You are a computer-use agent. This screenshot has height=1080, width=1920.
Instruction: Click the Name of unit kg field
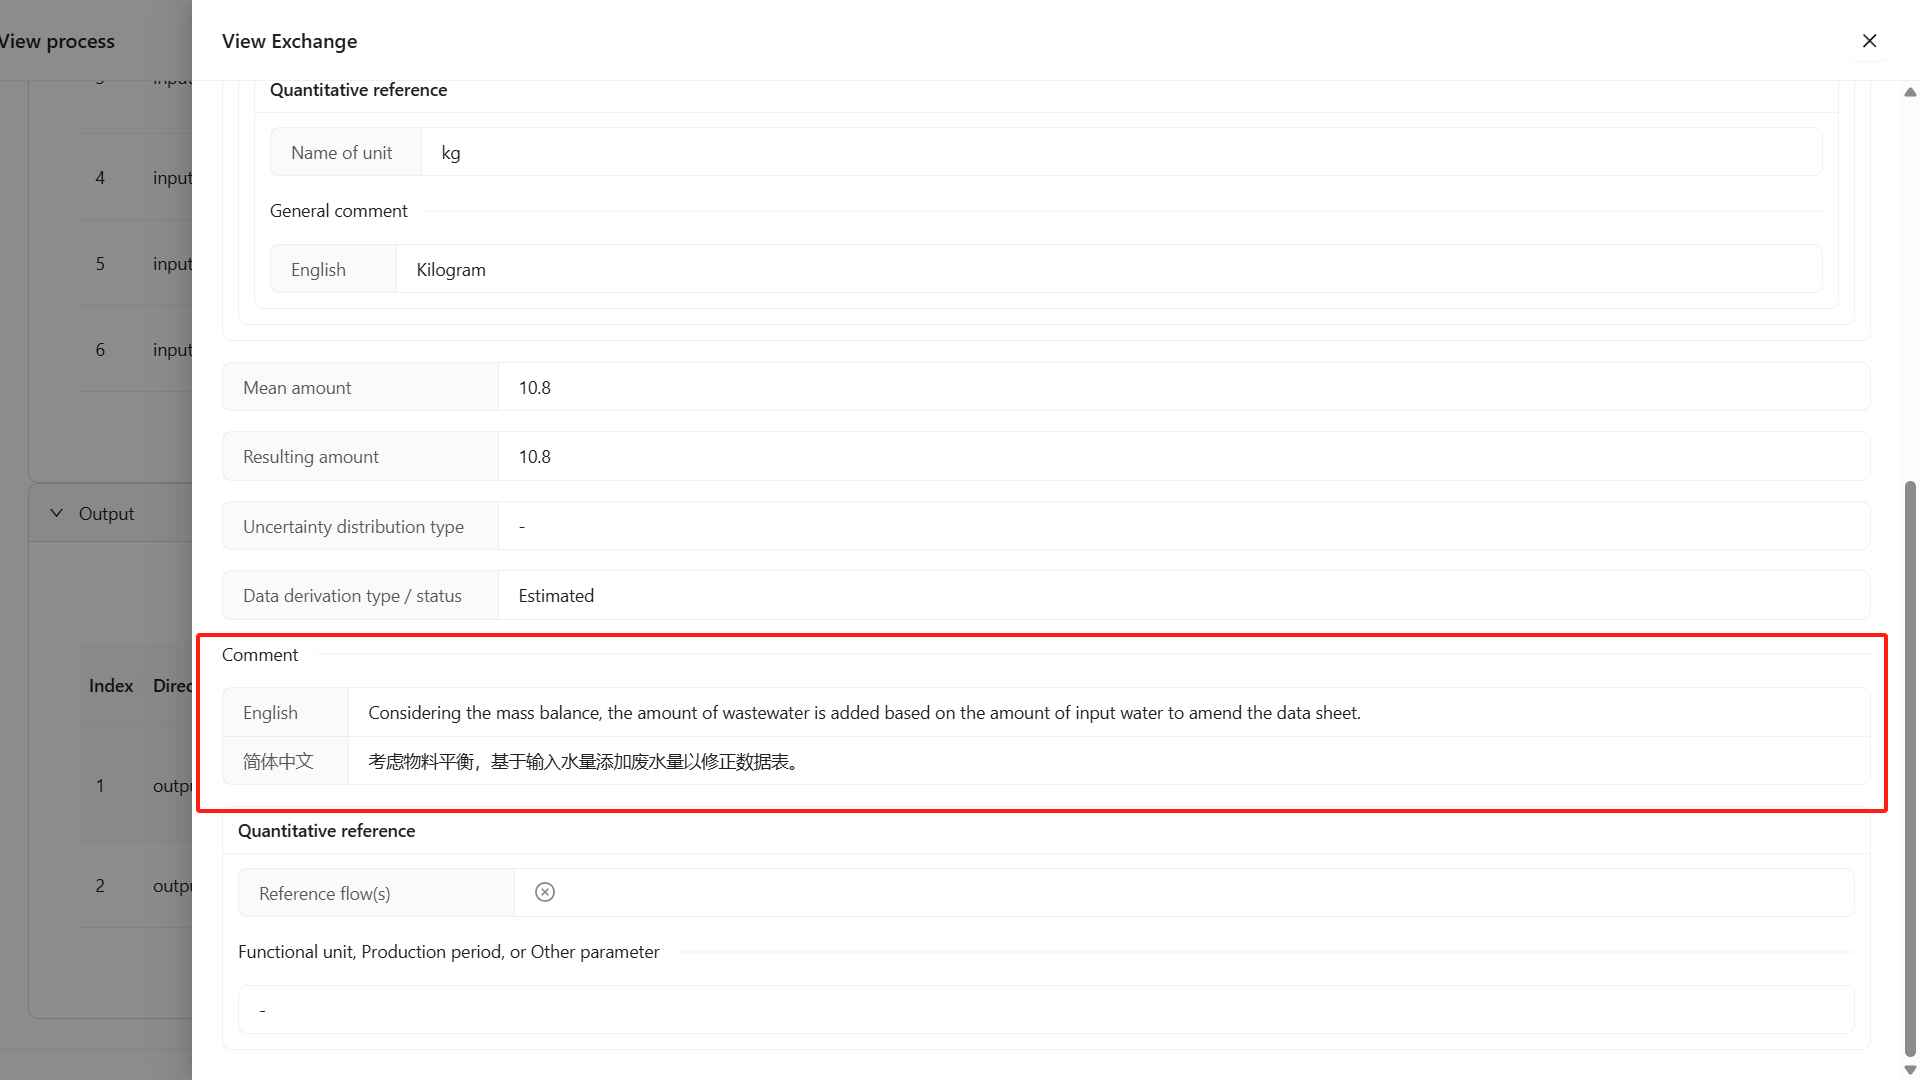click(x=1120, y=152)
